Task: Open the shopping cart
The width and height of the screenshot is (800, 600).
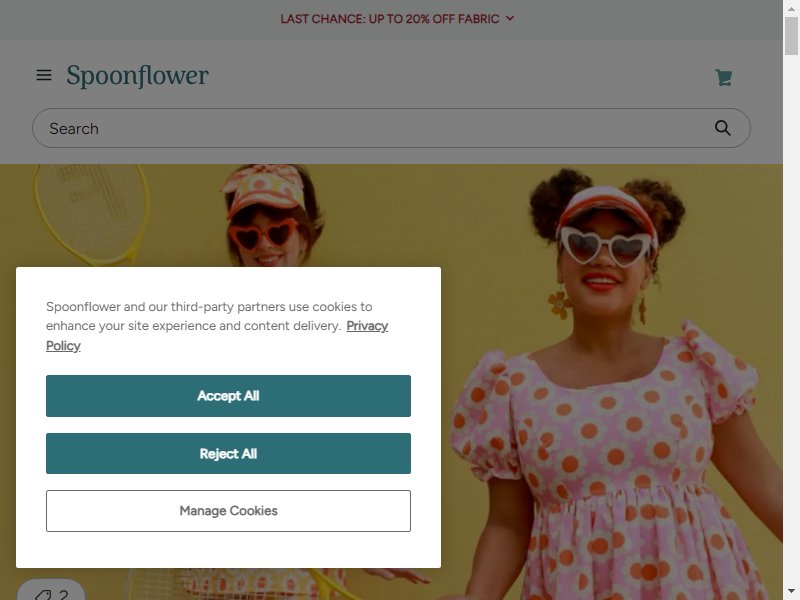Action: [x=723, y=78]
